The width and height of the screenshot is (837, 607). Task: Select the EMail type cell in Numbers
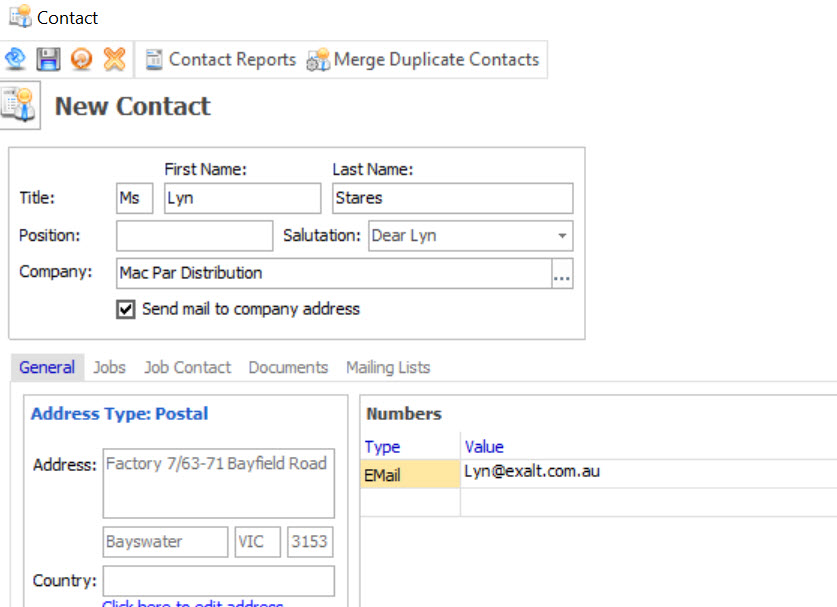[410, 475]
